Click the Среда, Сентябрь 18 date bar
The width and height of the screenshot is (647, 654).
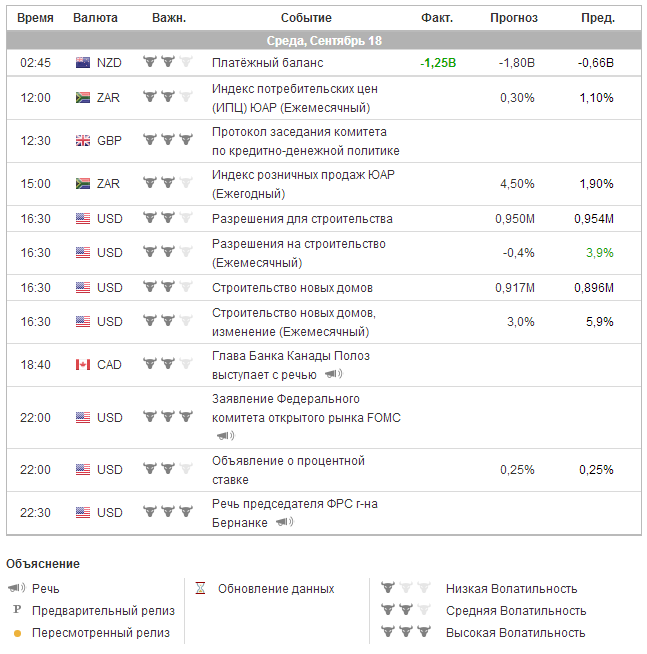[x=324, y=41]
